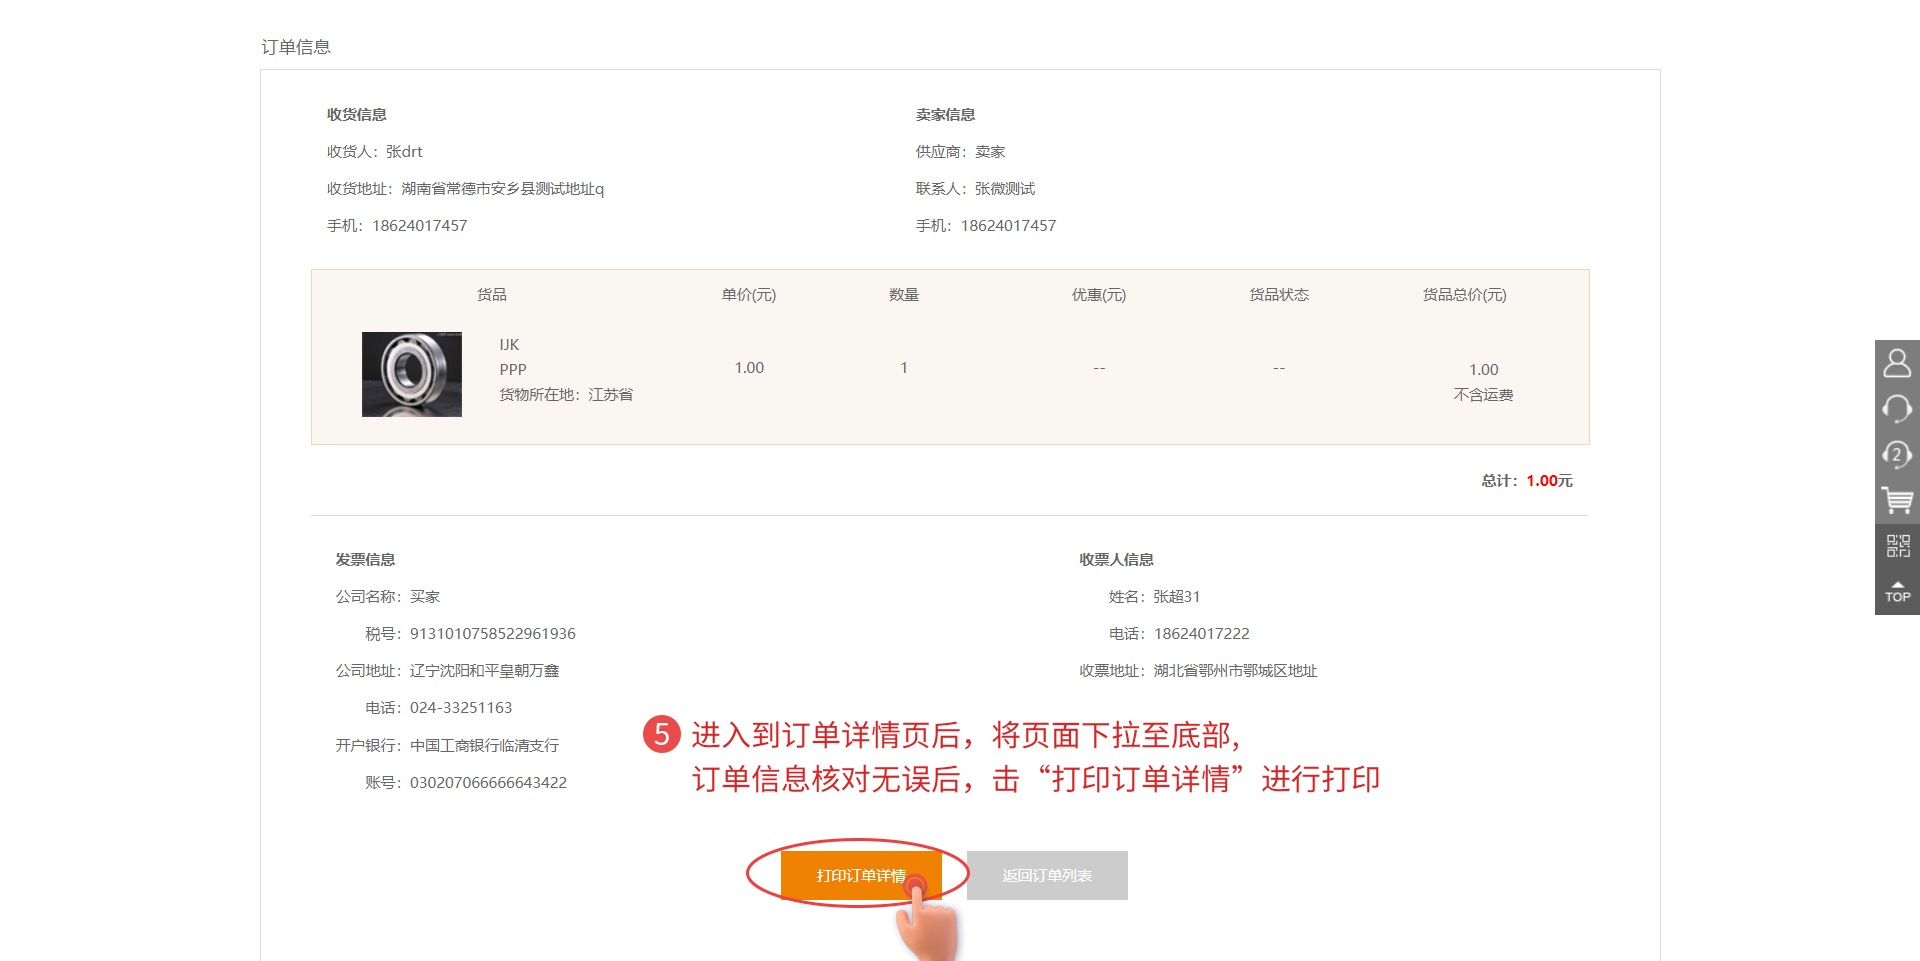Click the 货品 column header

[x=491, y=295]
